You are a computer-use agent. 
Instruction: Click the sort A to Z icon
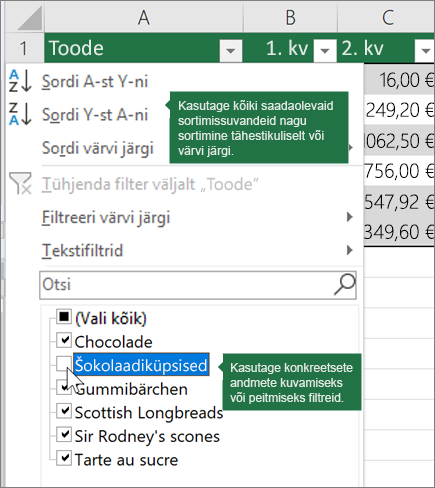(x=20, y=81)
